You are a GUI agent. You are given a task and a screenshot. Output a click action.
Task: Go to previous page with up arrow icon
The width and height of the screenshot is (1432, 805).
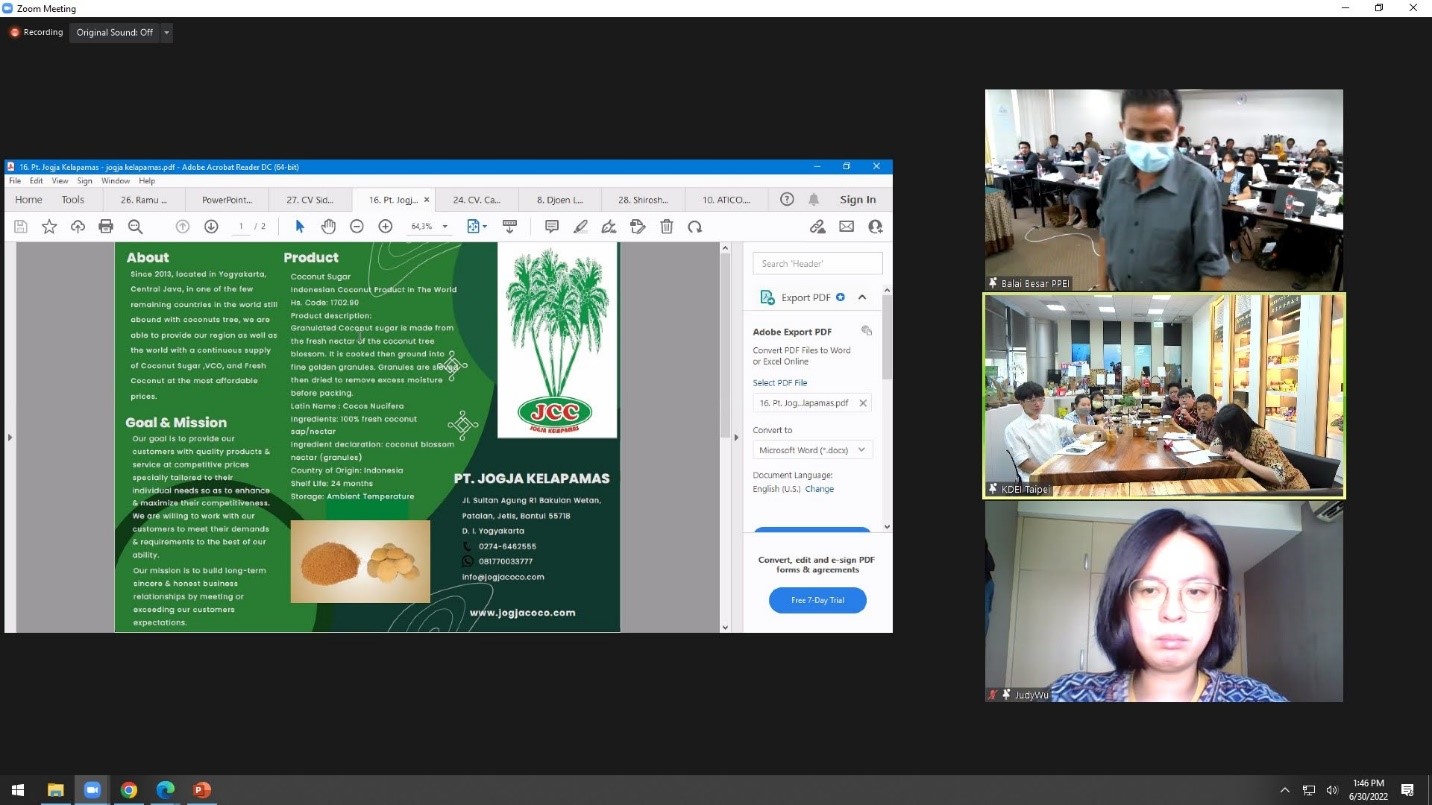coord(182,227)
